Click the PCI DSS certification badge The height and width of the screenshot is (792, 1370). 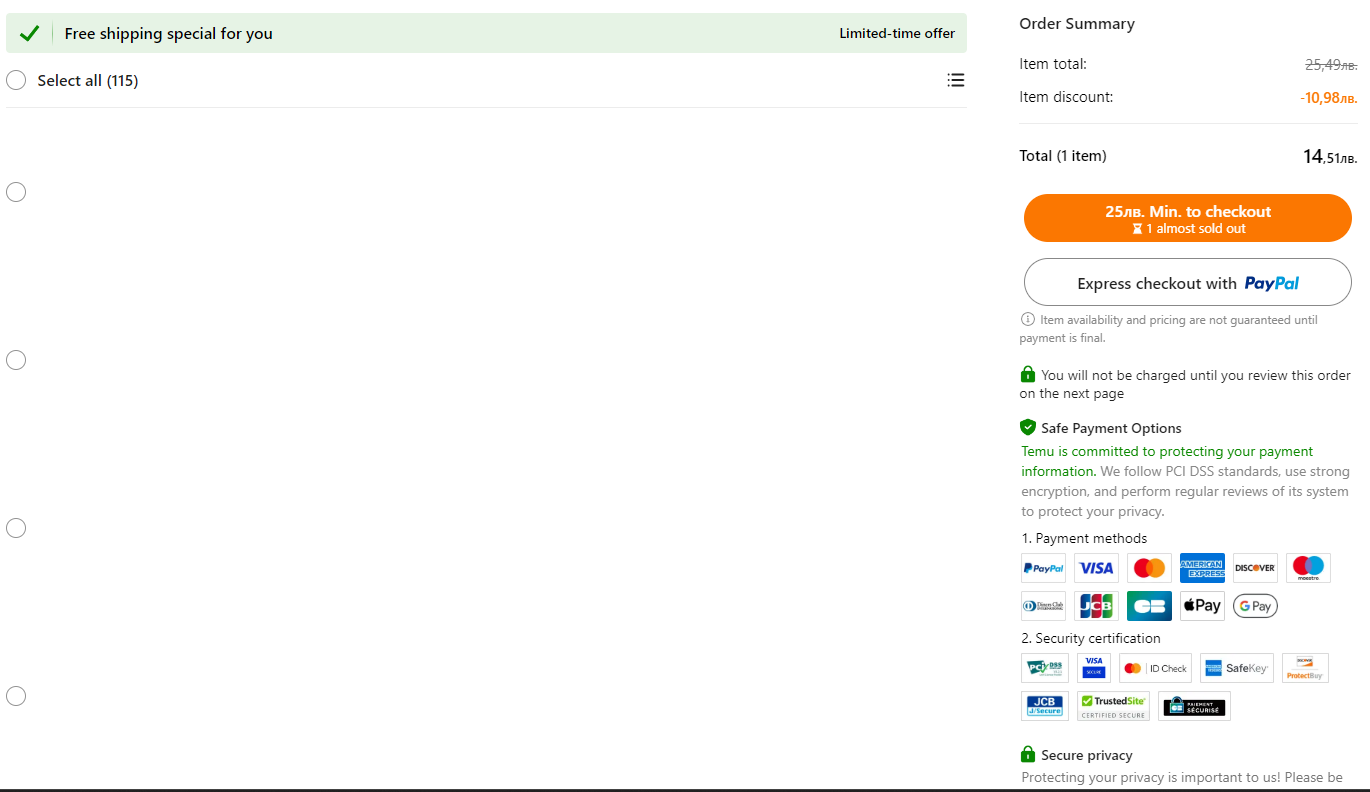click(1044, 668)
